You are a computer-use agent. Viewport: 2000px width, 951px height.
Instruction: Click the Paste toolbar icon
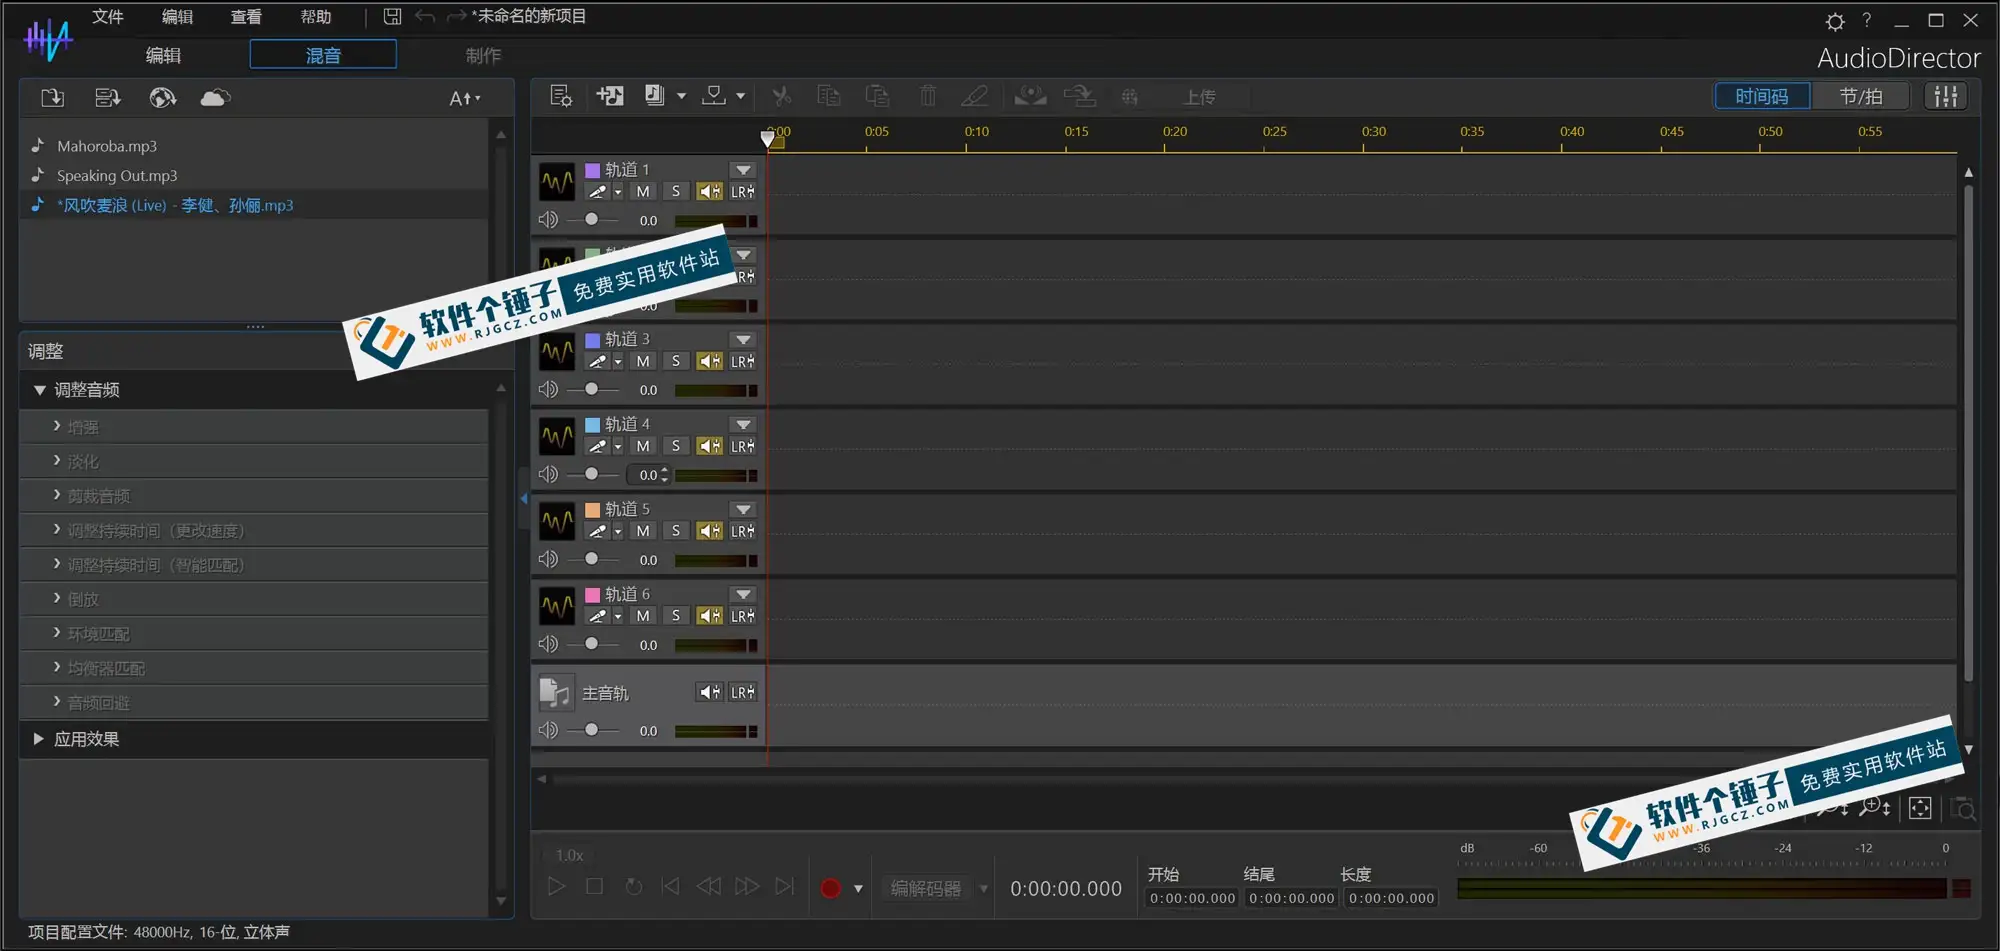tap(877, 95)
